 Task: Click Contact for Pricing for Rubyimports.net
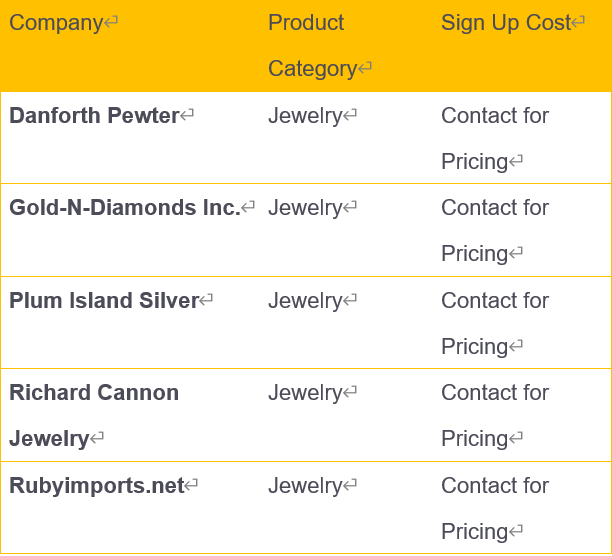(495, 509)
